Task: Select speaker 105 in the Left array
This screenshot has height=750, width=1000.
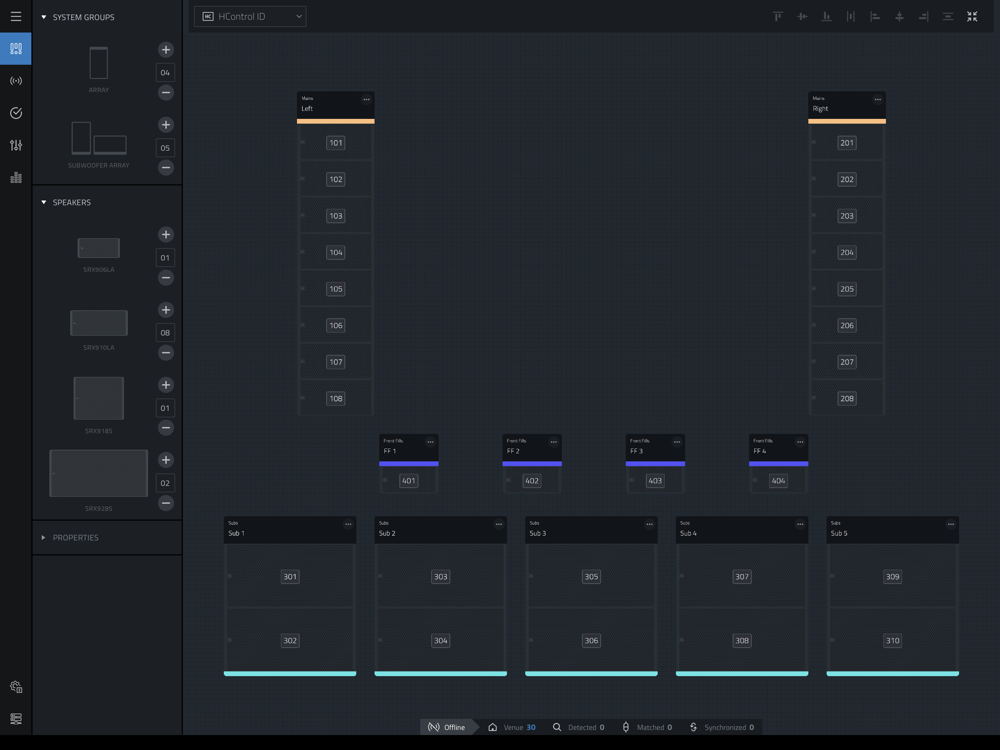Action: [x=335, y=289]
